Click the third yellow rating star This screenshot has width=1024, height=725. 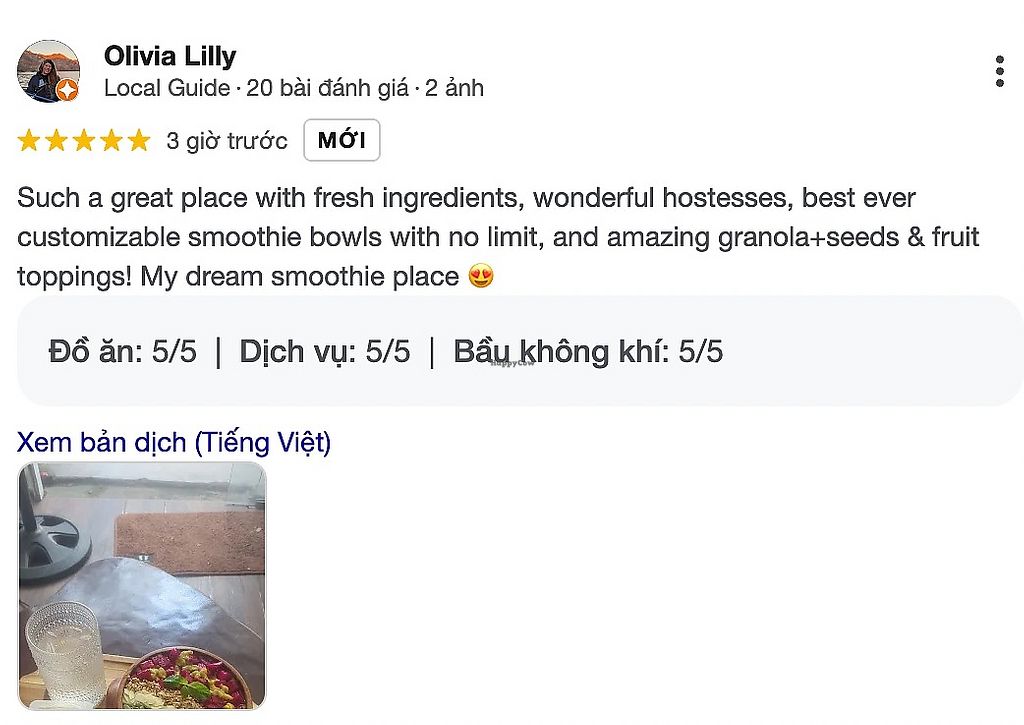pos(83,141)
